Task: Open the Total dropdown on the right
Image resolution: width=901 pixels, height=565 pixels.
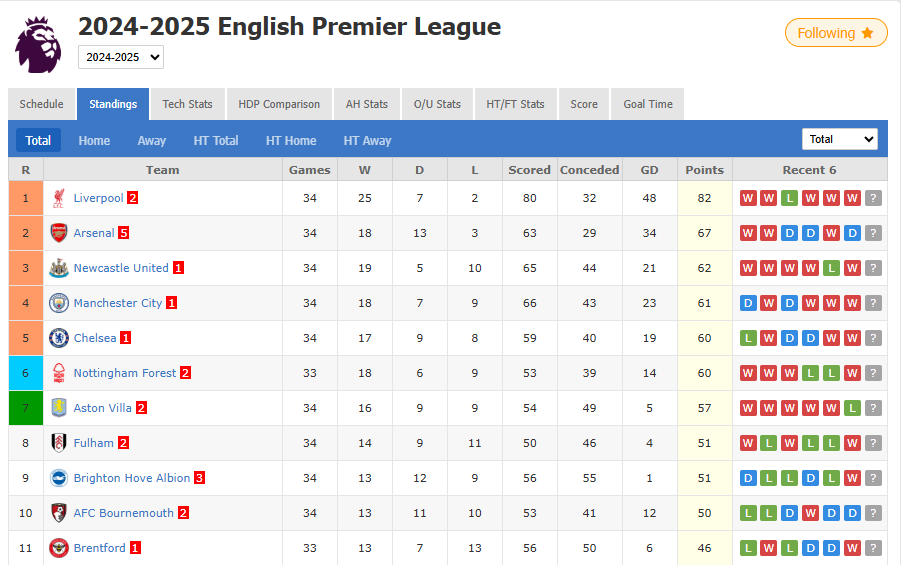Action: (x=839, y=139)
